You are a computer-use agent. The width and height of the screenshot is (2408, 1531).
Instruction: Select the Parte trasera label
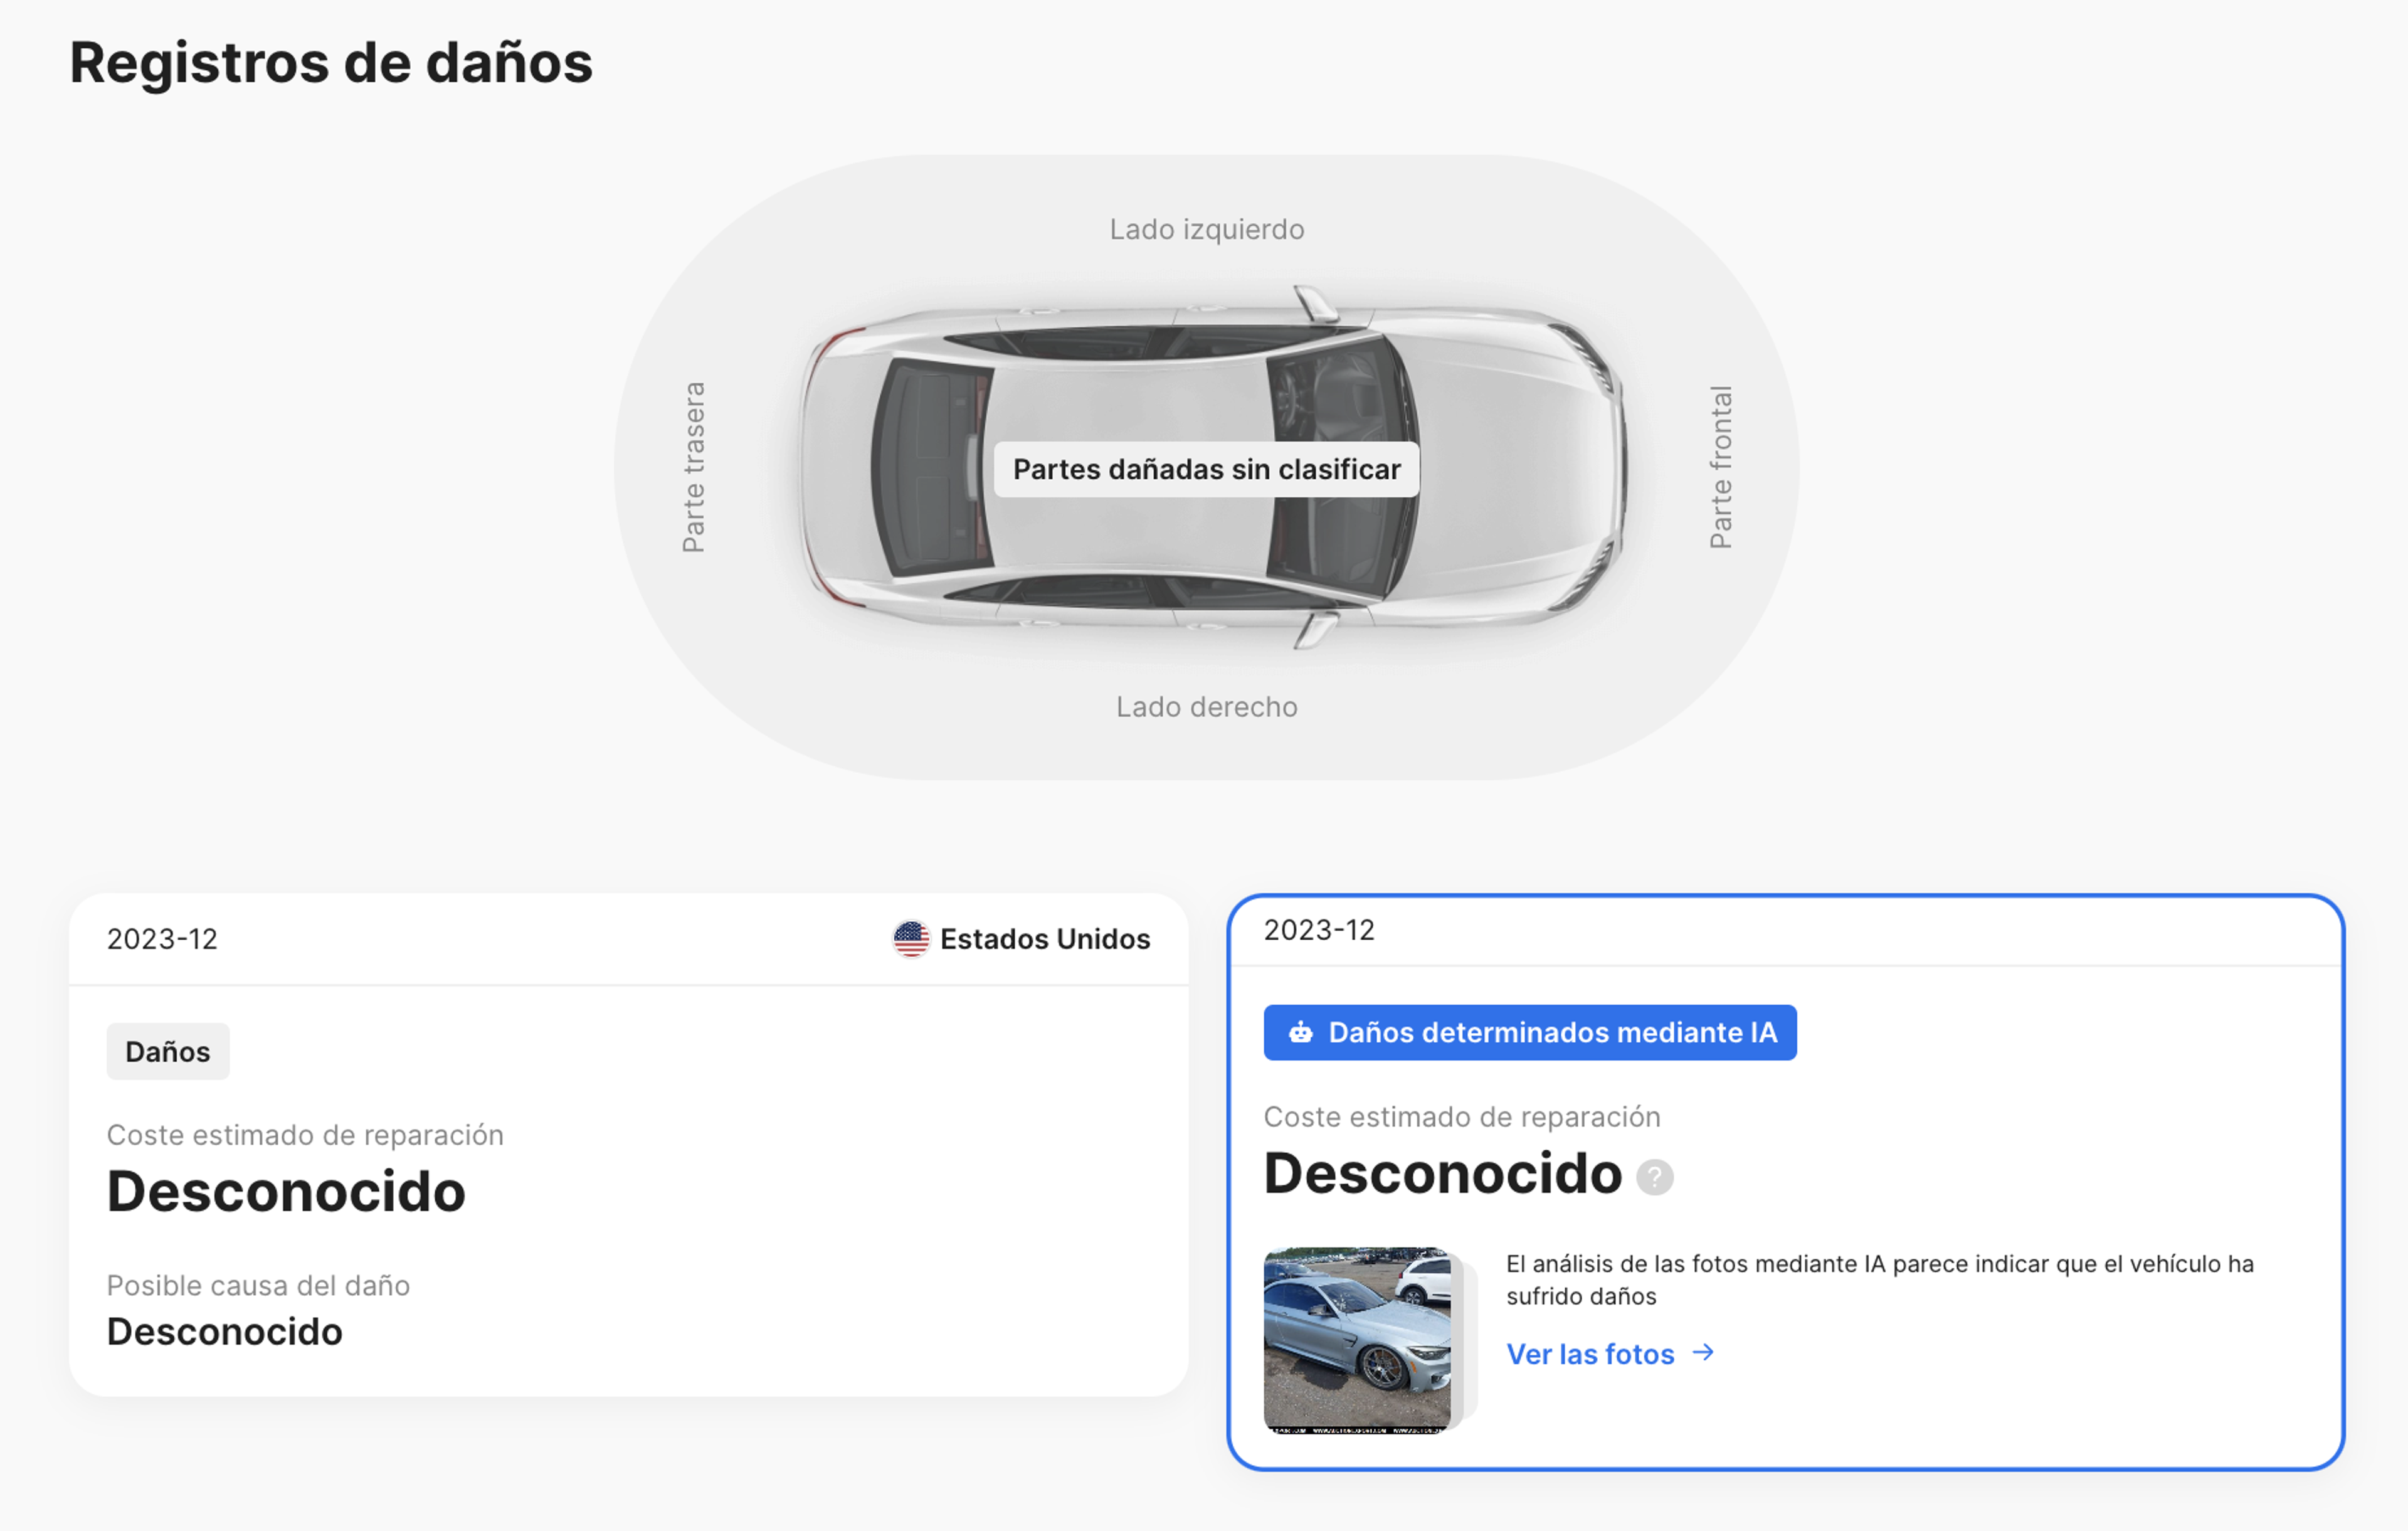(x=693, y=467)
